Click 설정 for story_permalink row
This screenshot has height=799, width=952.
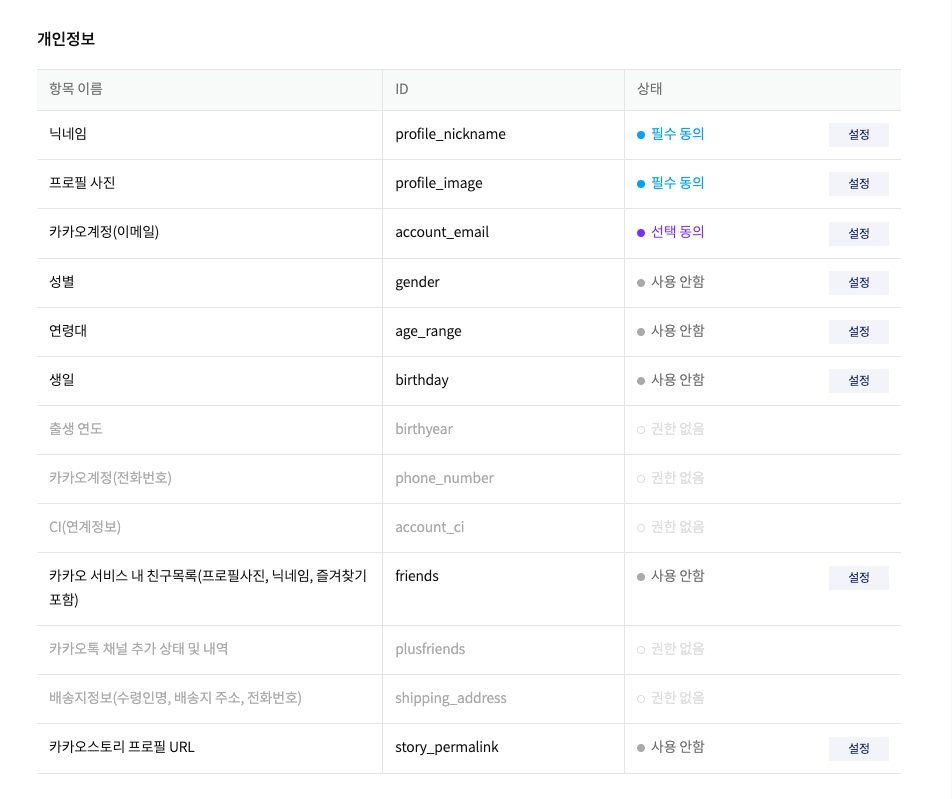coord(858,749)
